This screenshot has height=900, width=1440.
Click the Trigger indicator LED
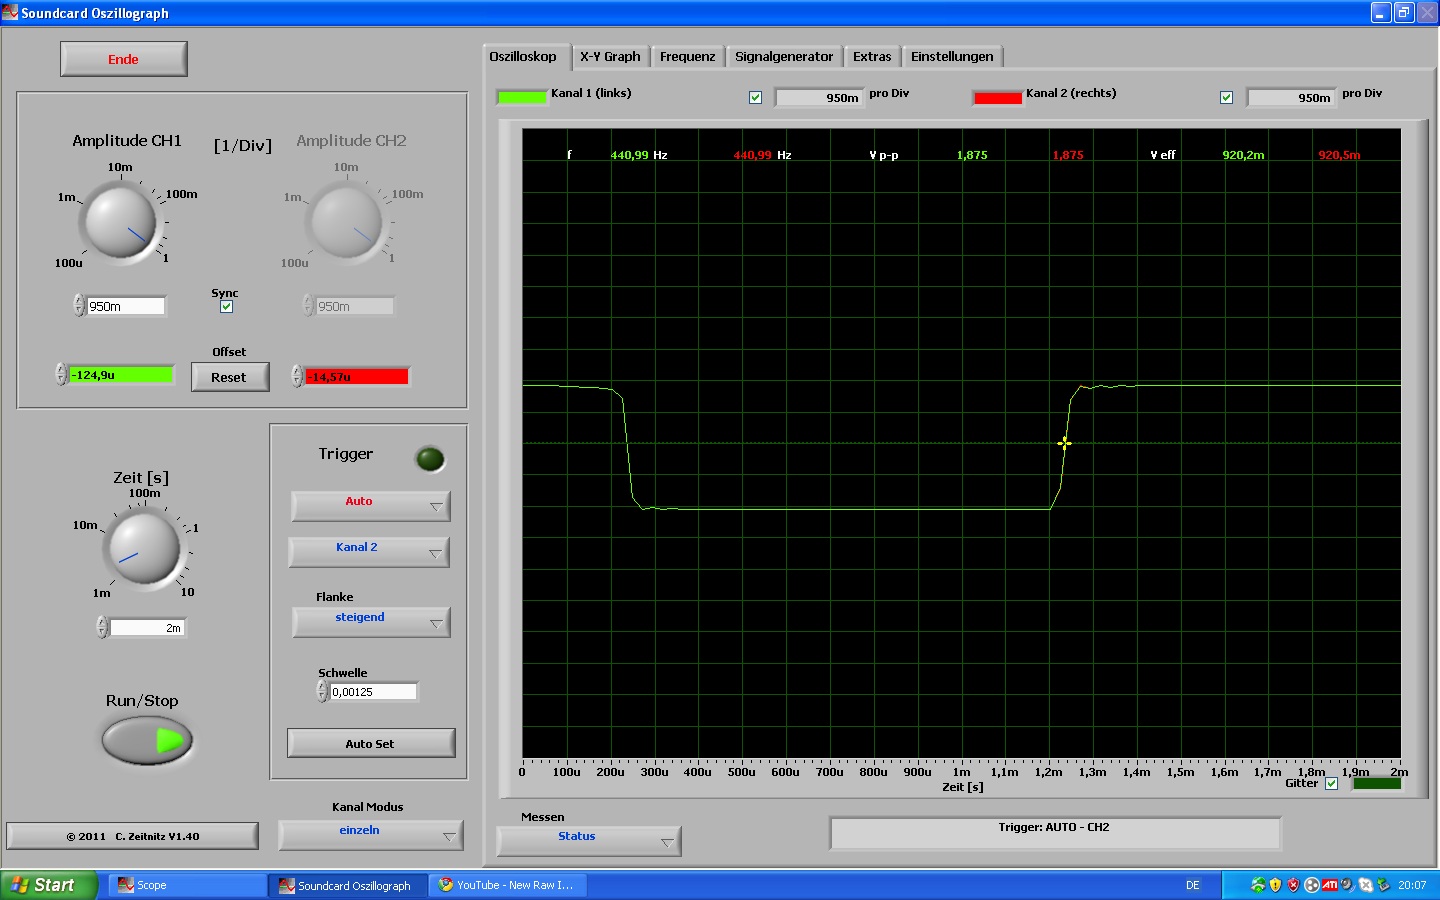[430, 459]
